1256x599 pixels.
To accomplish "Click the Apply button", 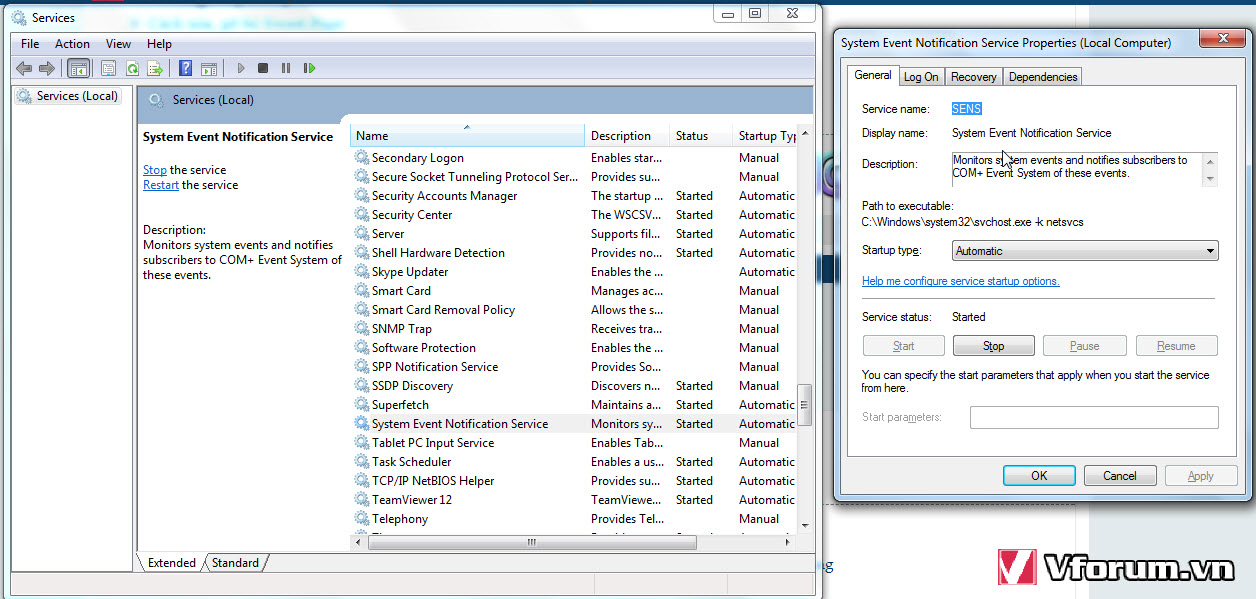I will pos(1201,476).
